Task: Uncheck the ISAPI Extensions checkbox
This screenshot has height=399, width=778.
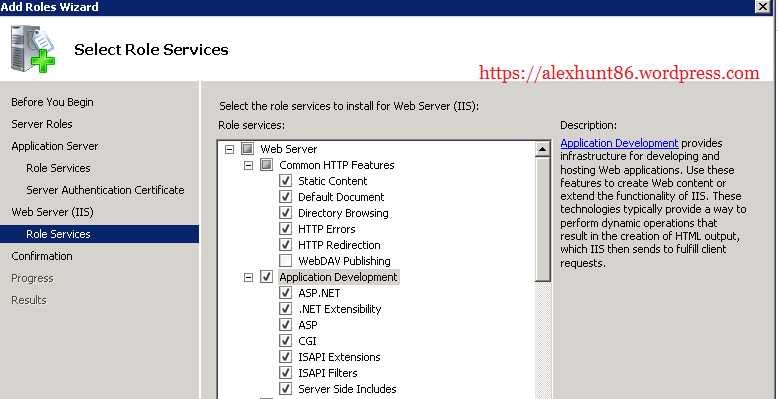Action: (x=285, y=357)
